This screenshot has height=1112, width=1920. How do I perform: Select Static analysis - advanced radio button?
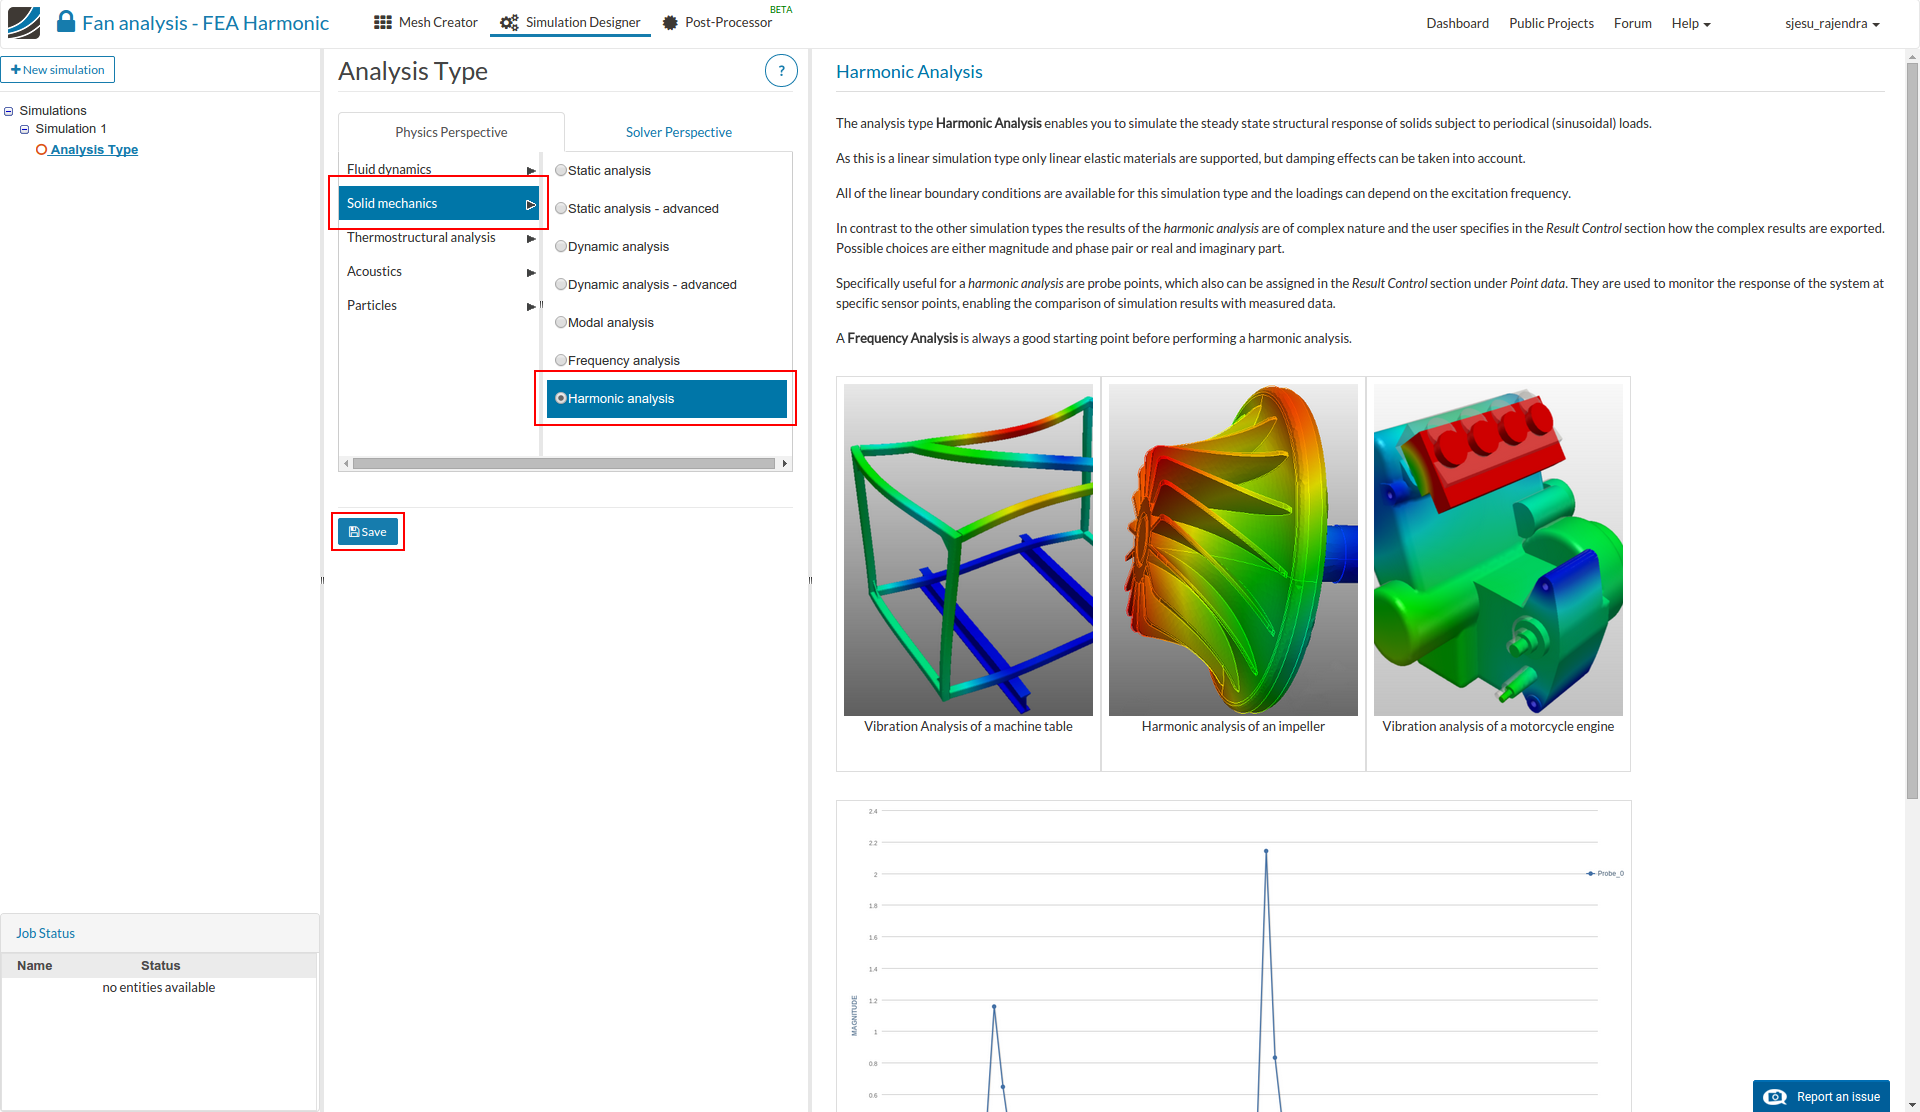[561, 208]
